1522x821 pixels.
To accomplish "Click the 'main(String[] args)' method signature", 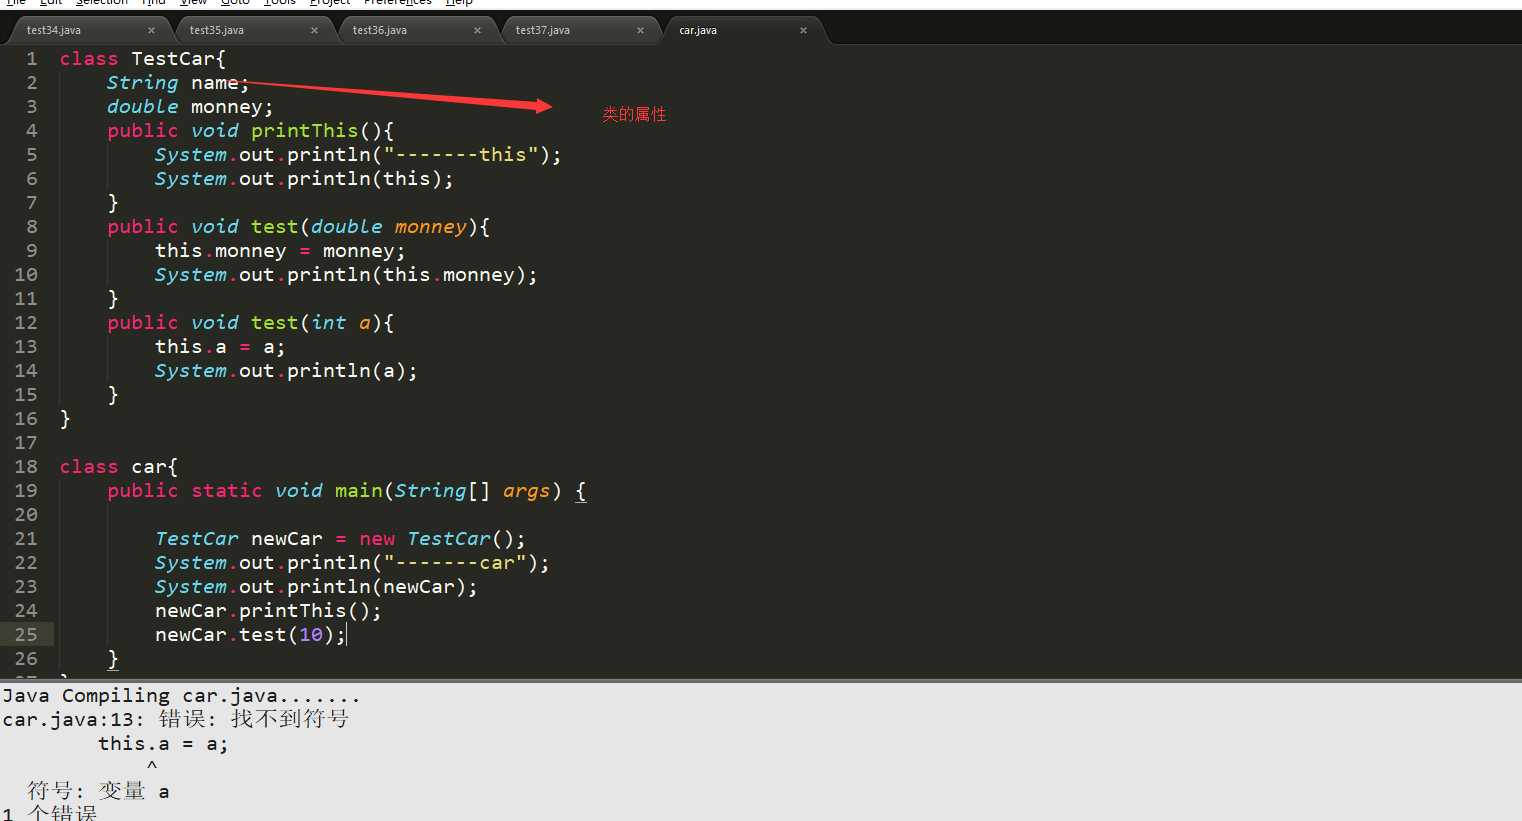I will point(448,491).
